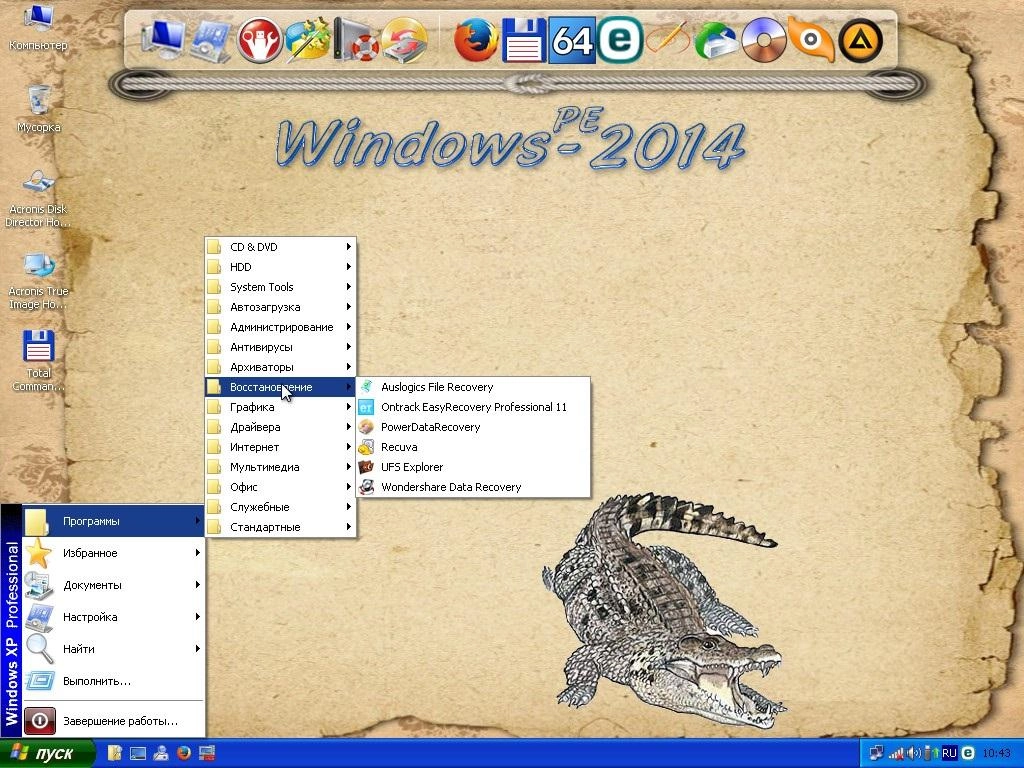The image size is (1024, 768).
Task: Click the volume speaker icon in system tray
Action: 915,753
